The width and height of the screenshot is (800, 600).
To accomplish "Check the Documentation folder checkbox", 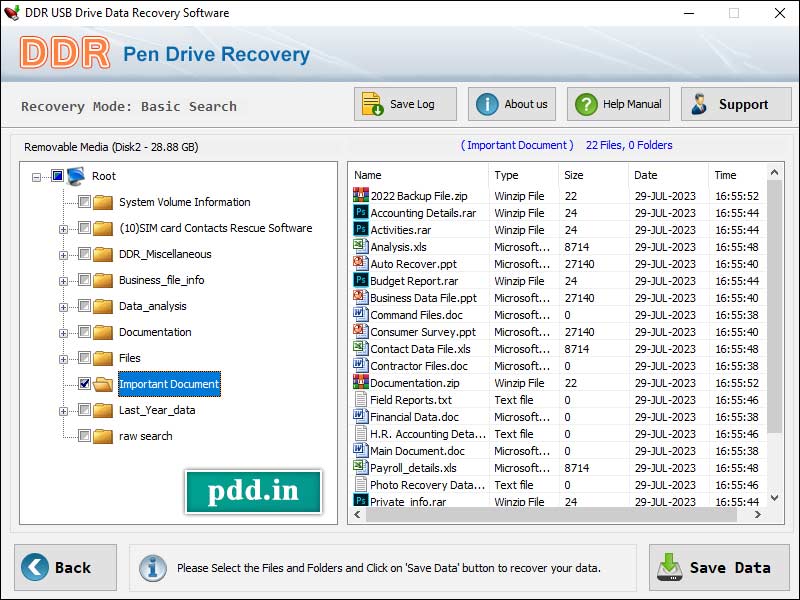I will [85, 331].
